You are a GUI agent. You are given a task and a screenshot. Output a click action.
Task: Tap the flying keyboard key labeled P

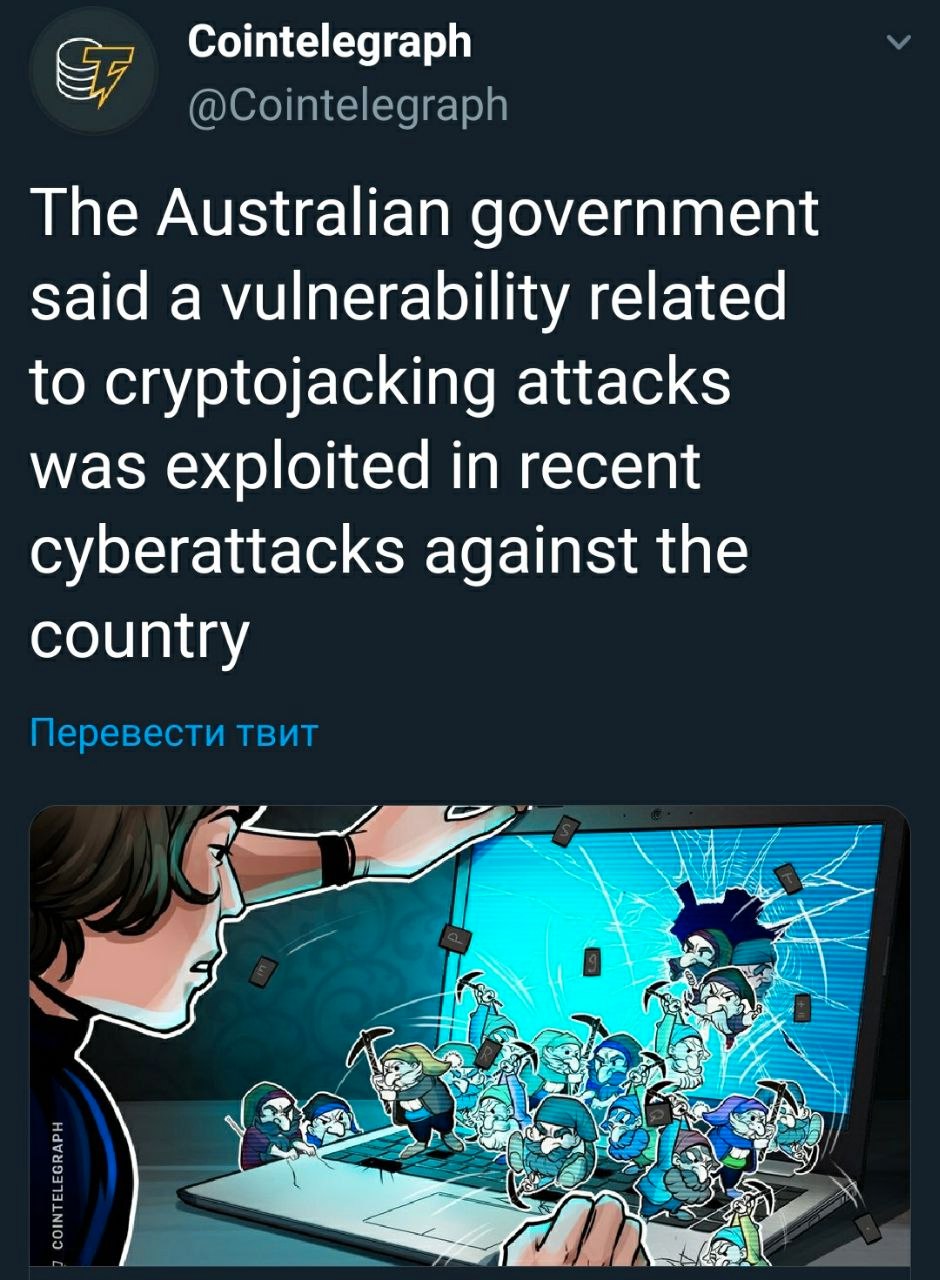click(452, 936)
